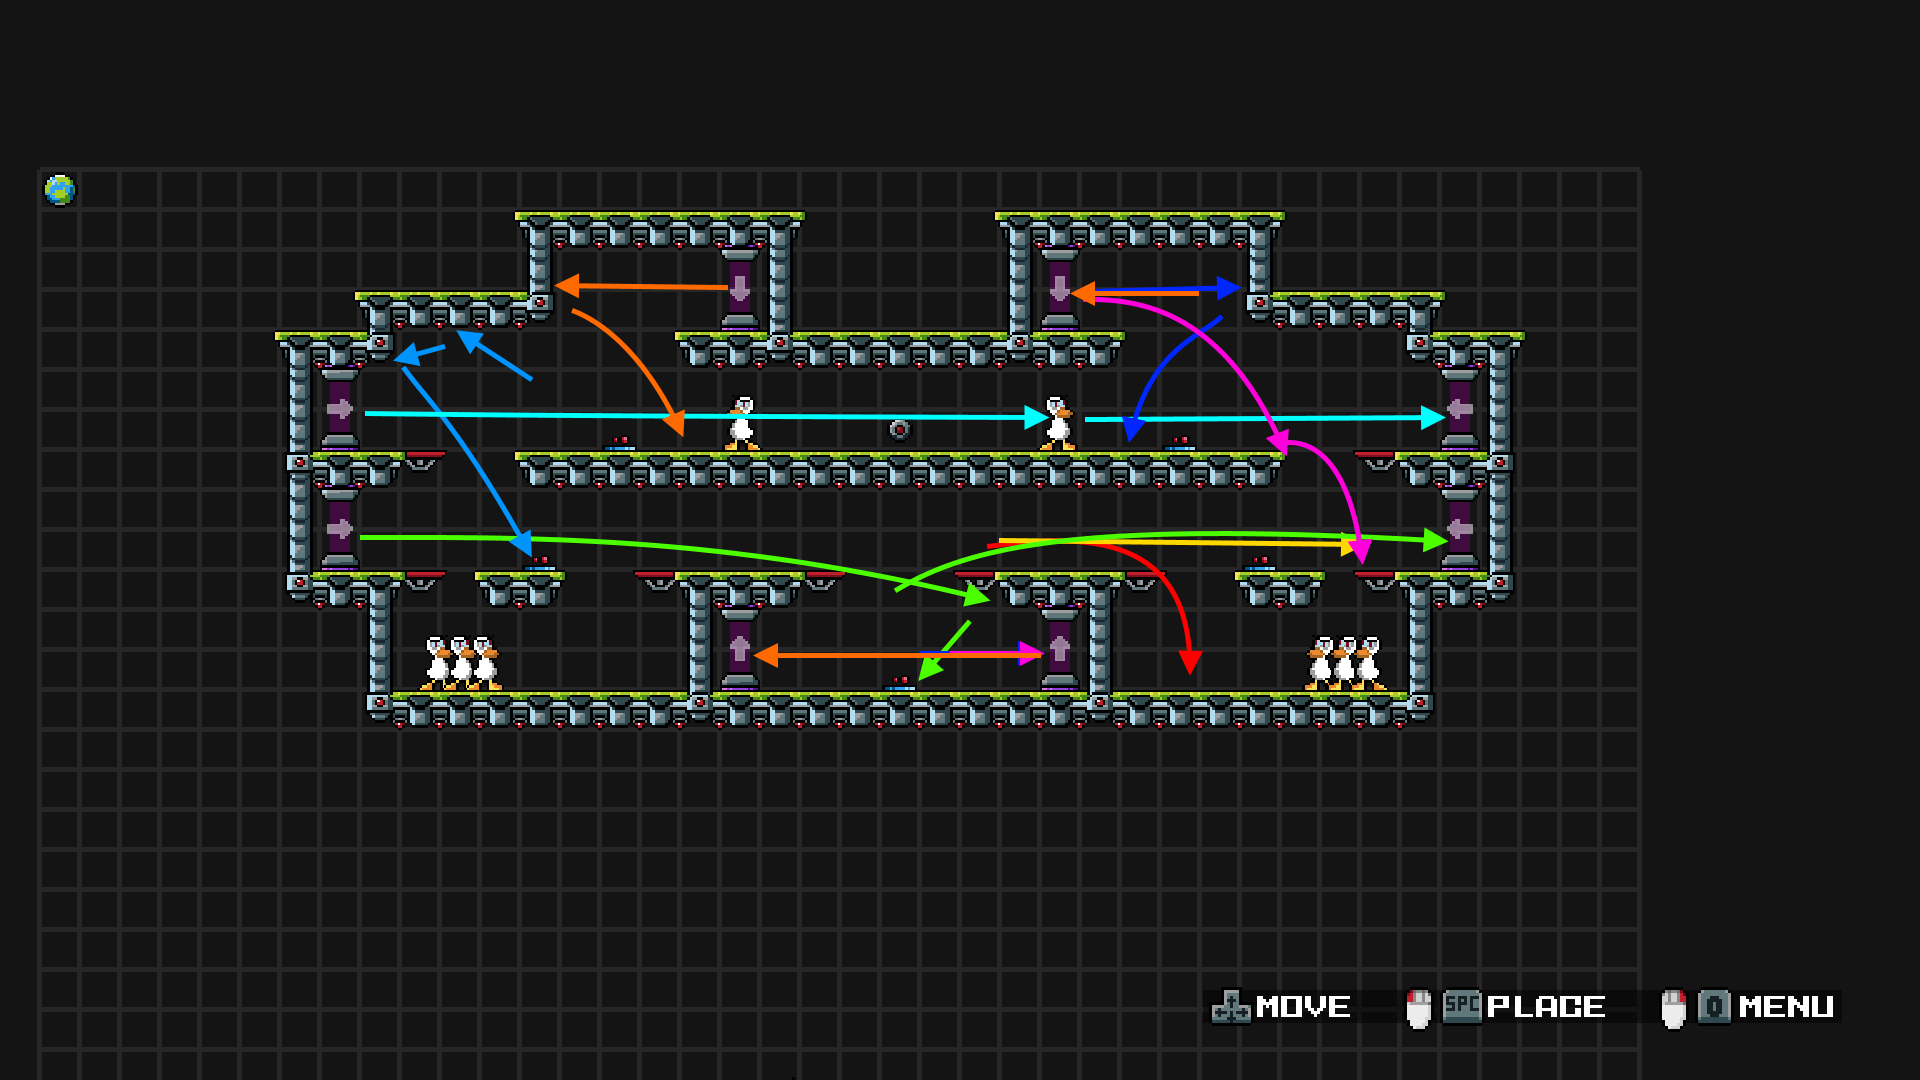Select the red pressure button on the bottom floor

(x=900, y=684)
